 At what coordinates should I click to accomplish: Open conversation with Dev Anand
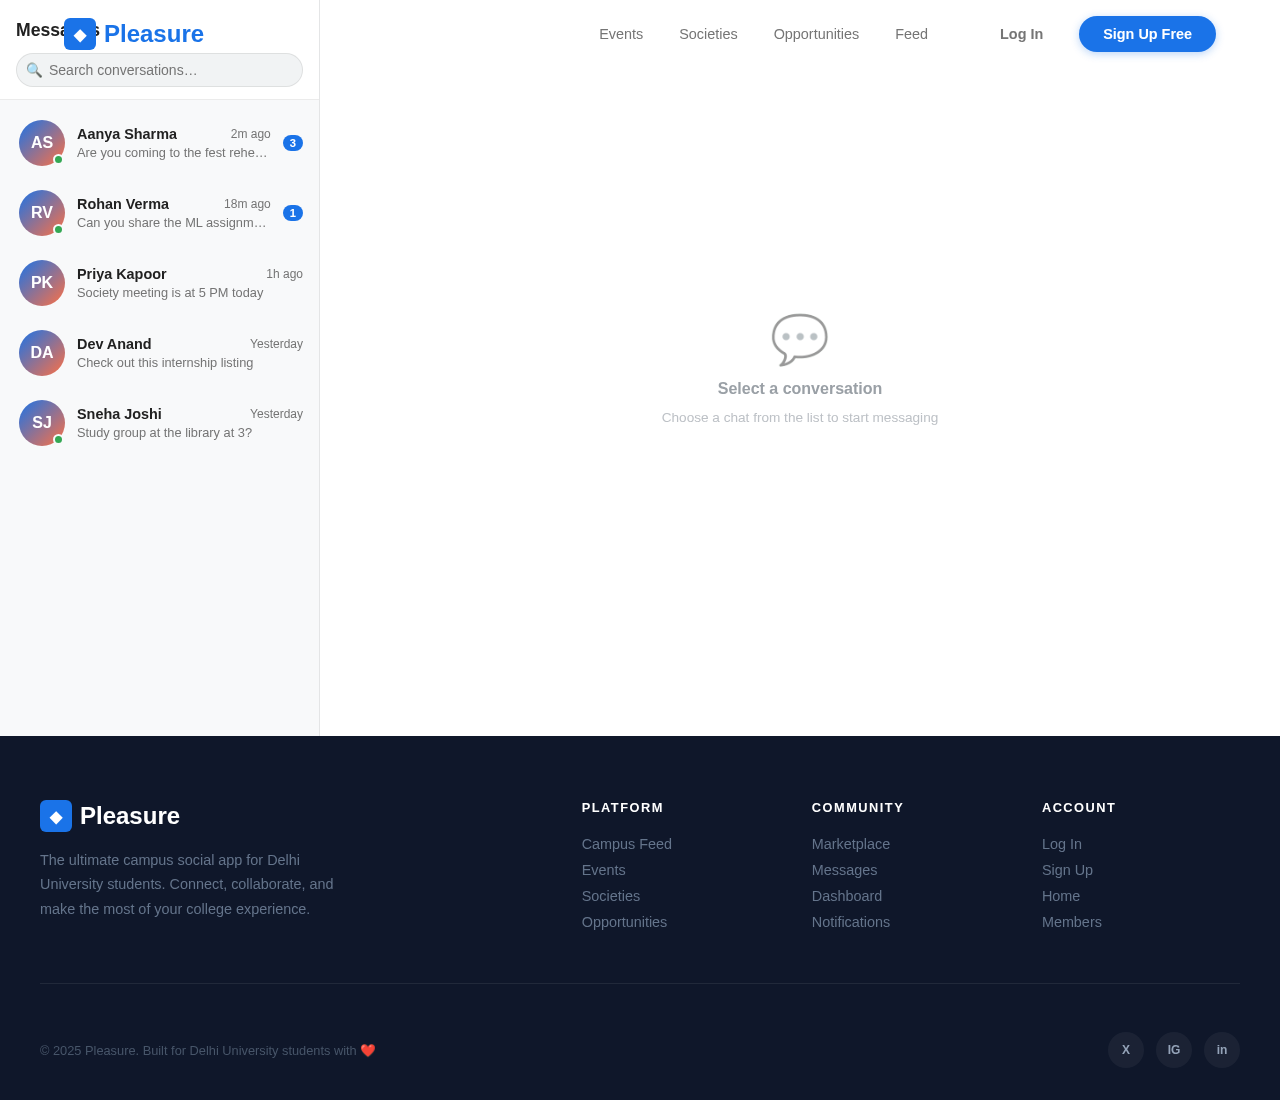click(160, 353)
